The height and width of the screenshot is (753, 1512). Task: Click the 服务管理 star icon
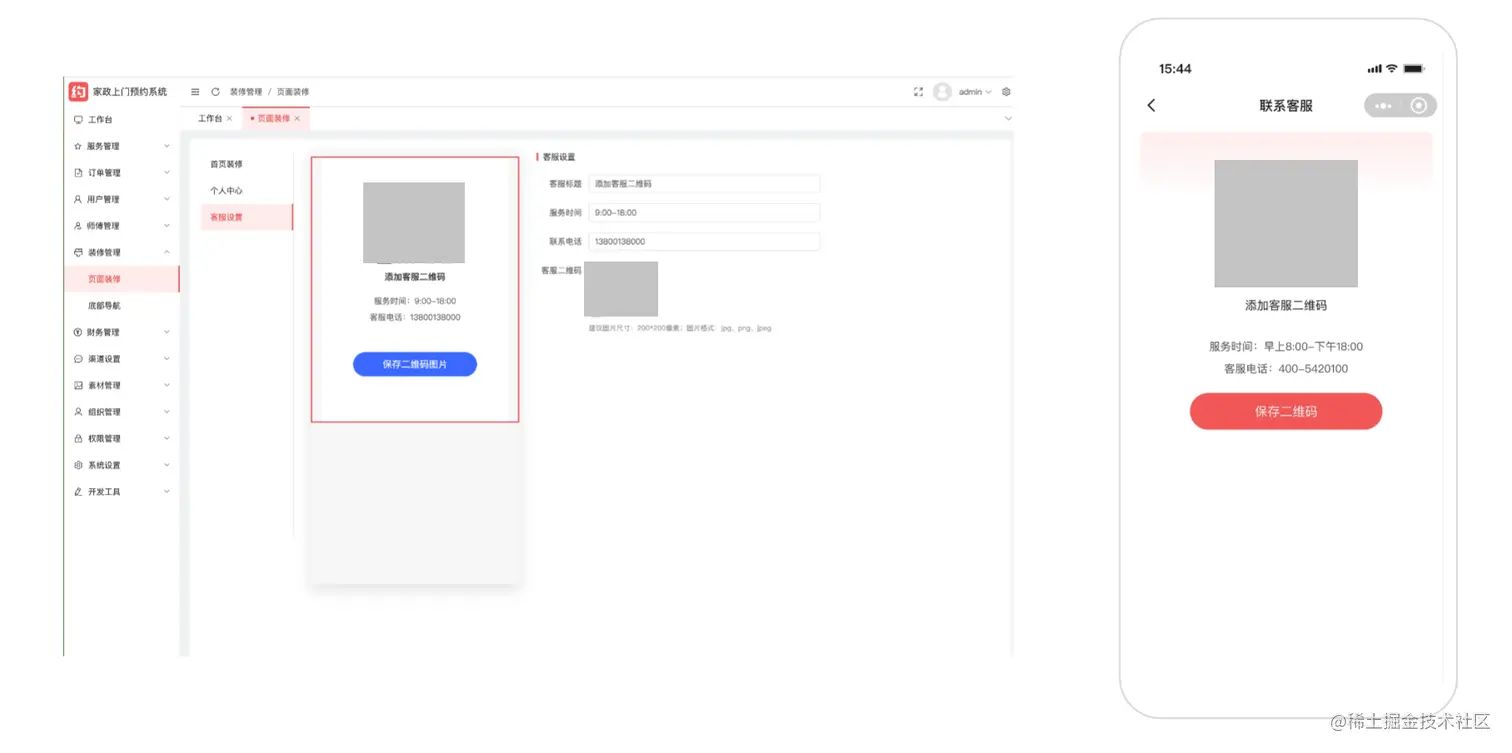pyautogui.click(x=78, y=146)
